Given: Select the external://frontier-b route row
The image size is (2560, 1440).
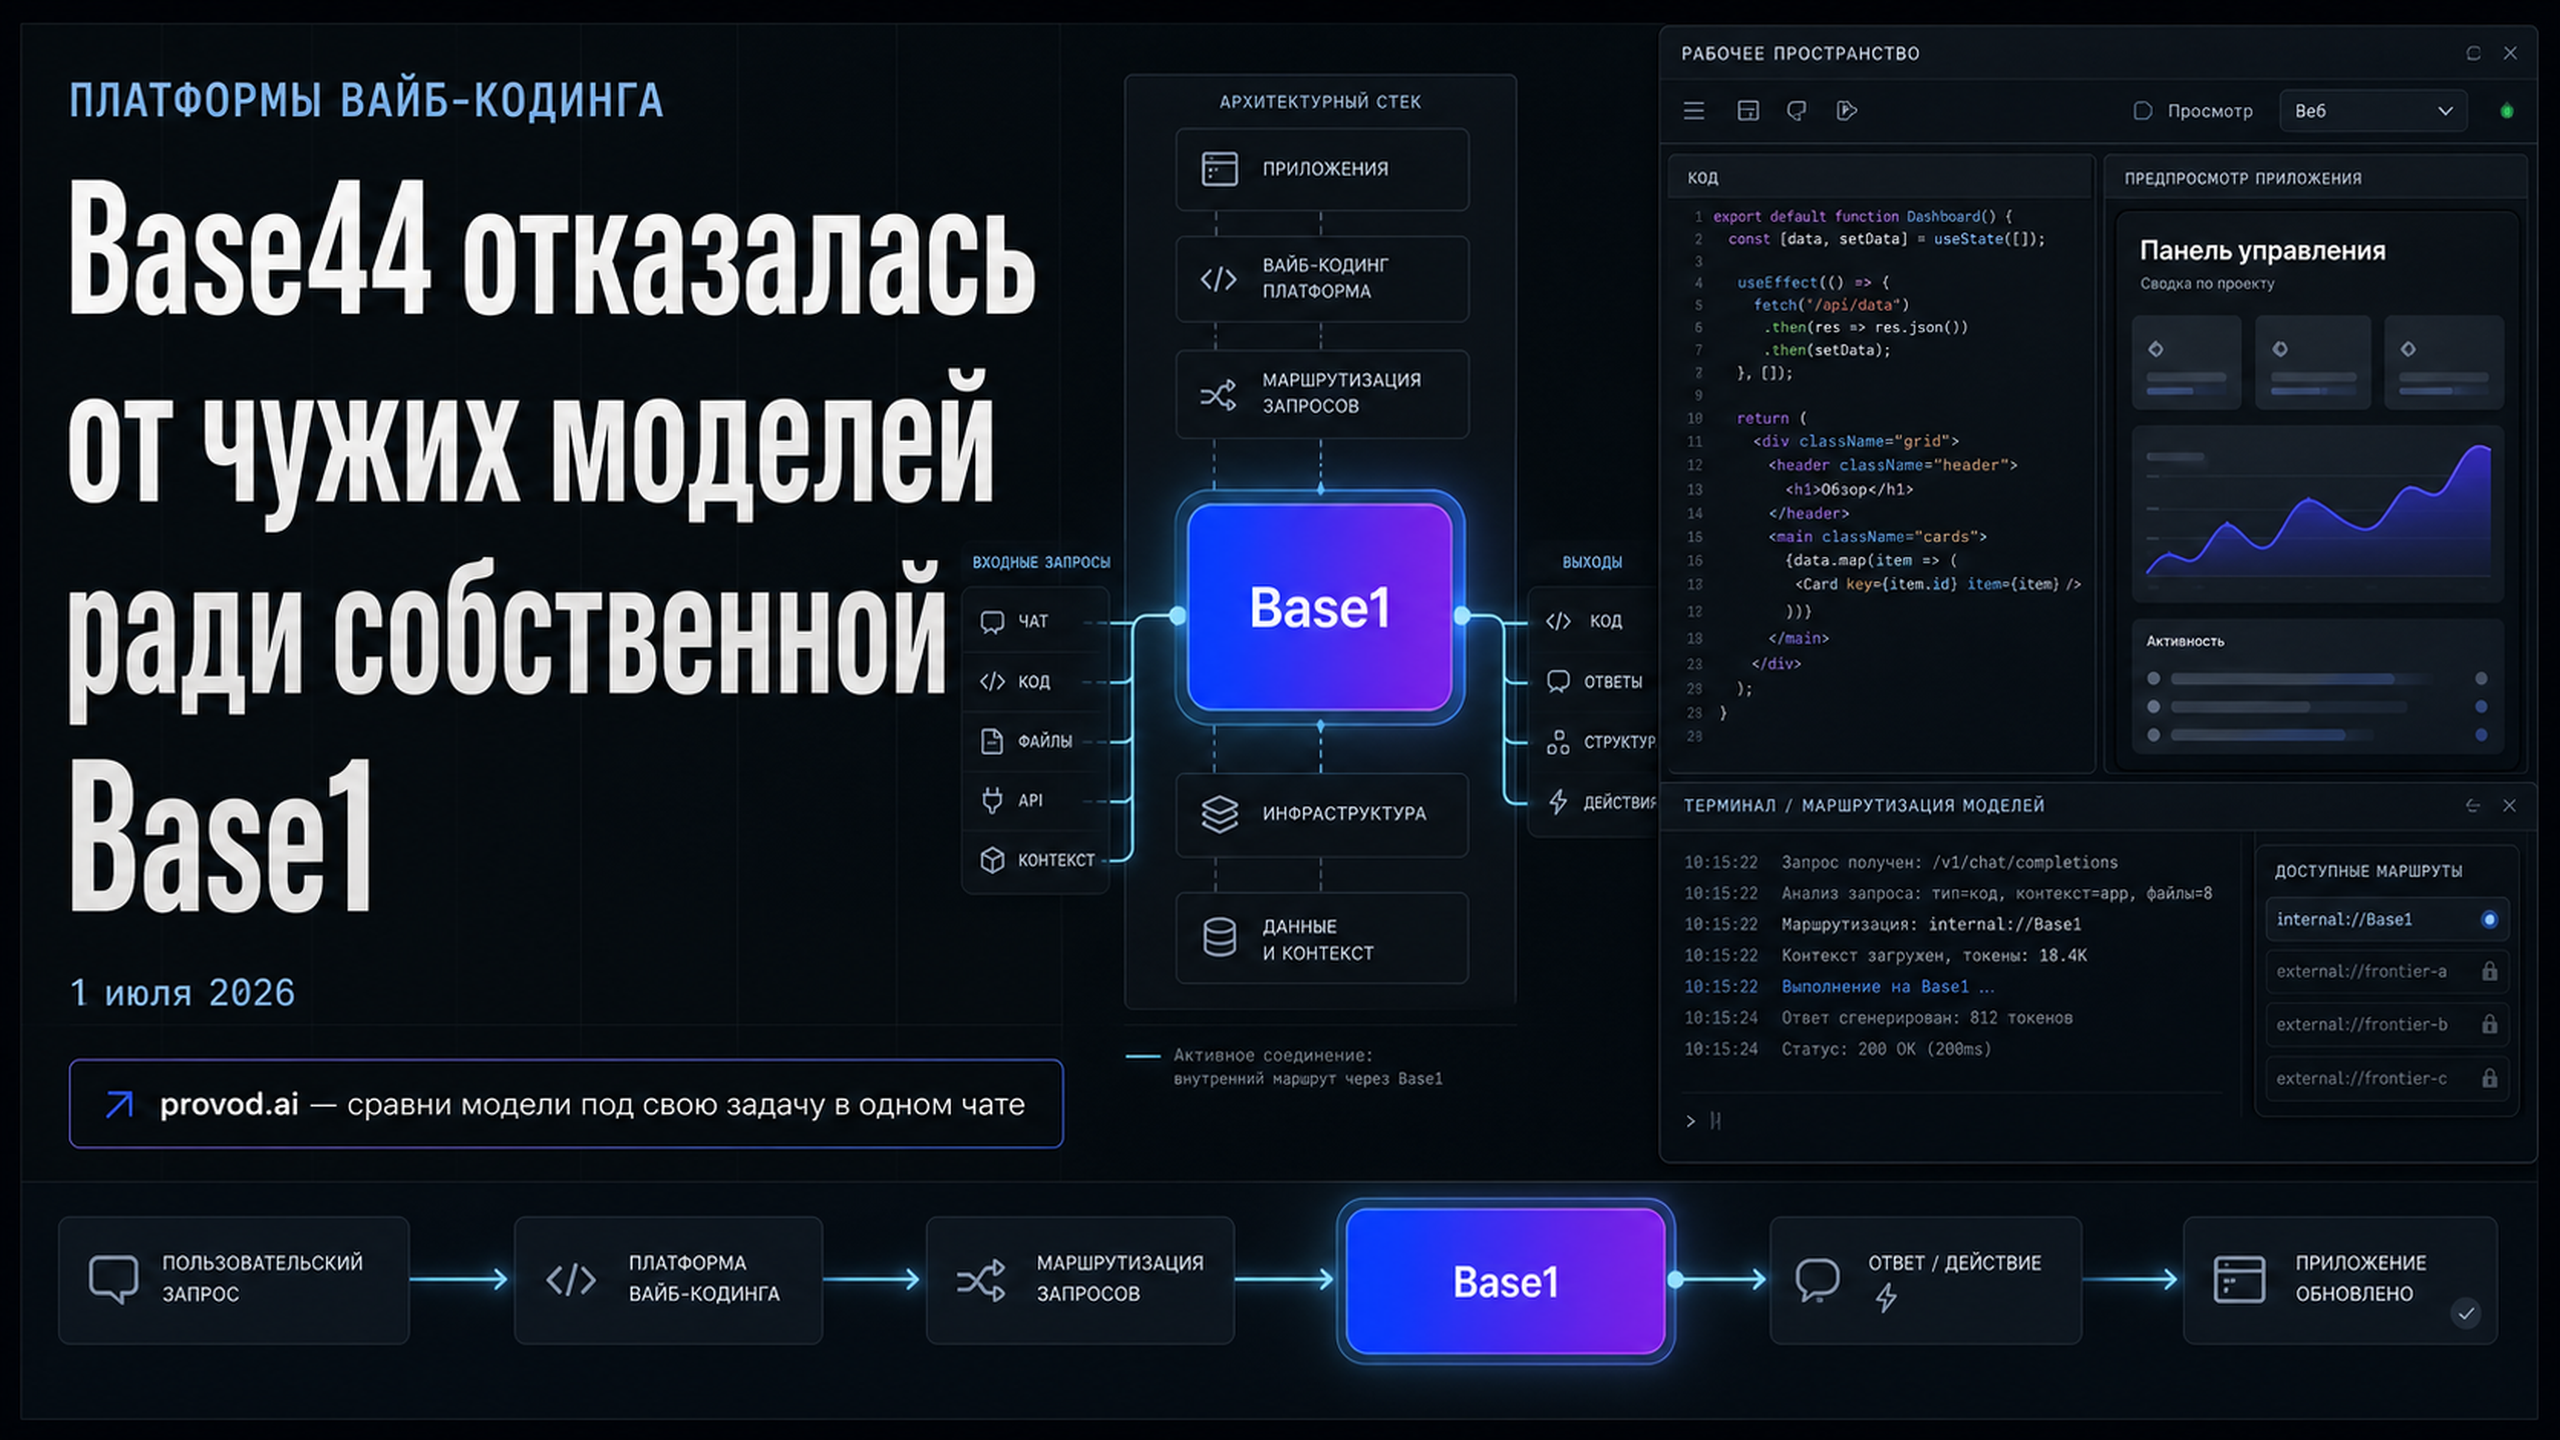Looking at the screenshot, I should (2387, 1025).
